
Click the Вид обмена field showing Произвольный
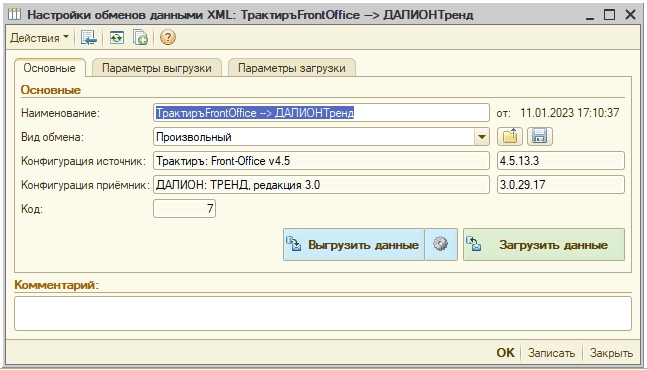314,137
